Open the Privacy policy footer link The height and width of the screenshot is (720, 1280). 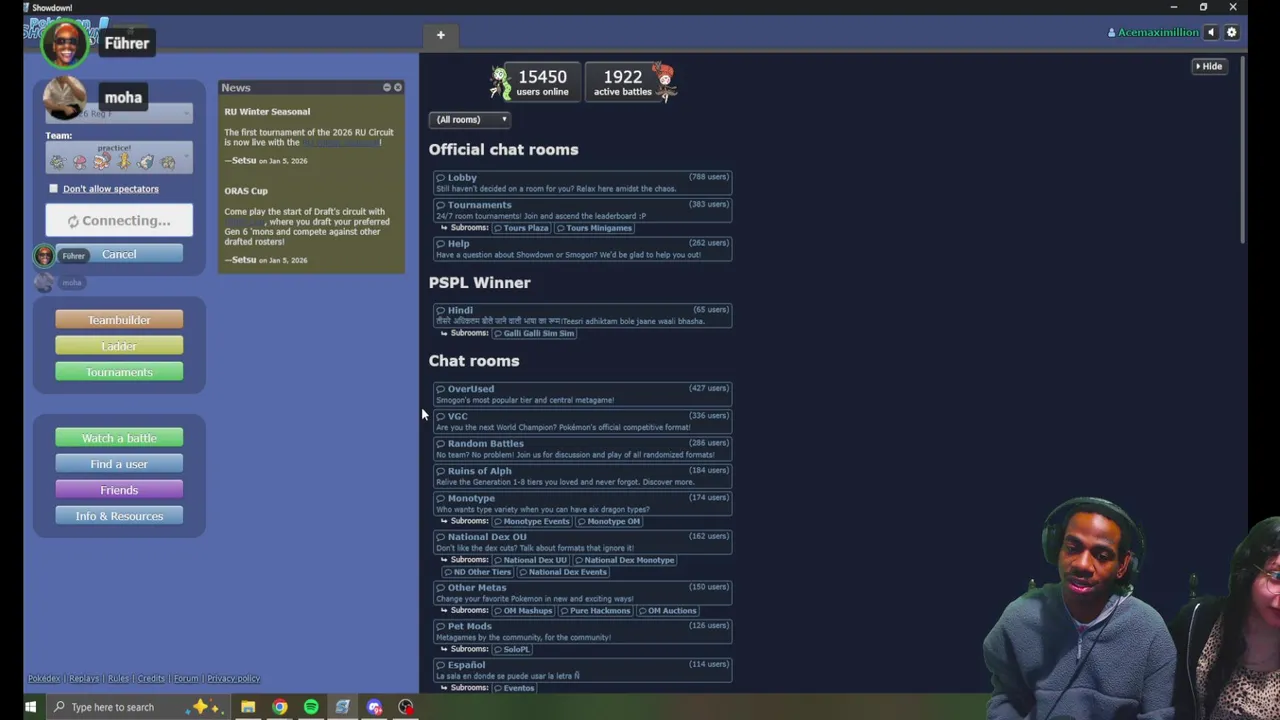(233, 678)
